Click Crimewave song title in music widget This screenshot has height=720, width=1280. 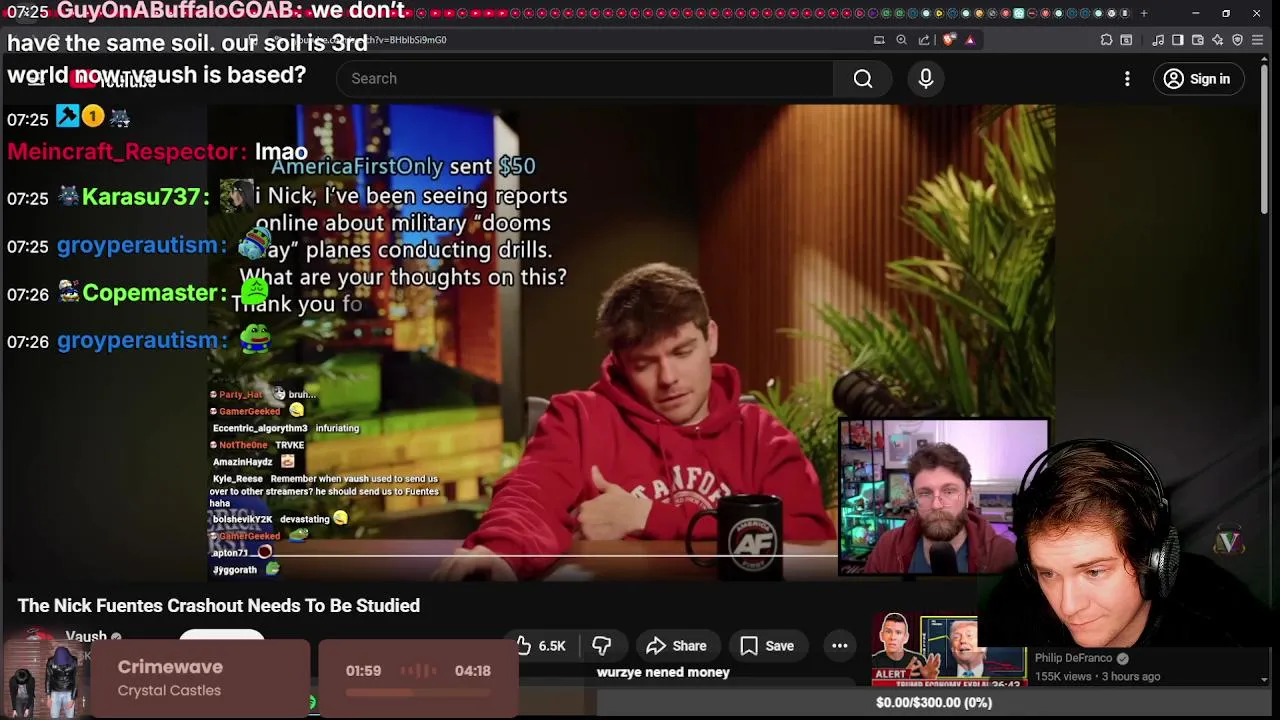[170, 667]
